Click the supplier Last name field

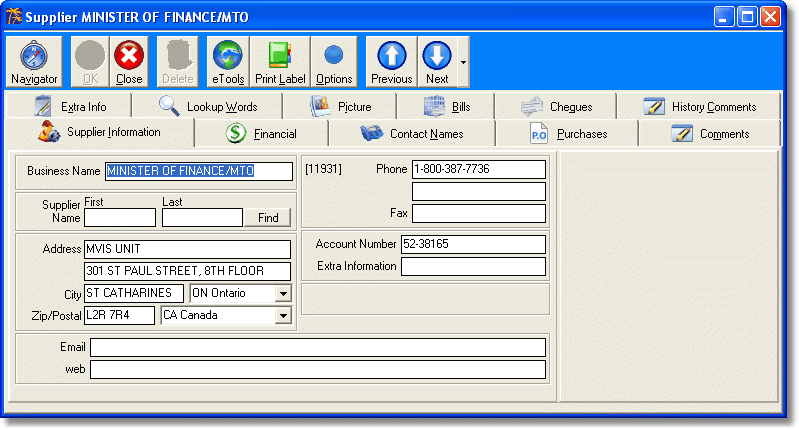[202, 218]
